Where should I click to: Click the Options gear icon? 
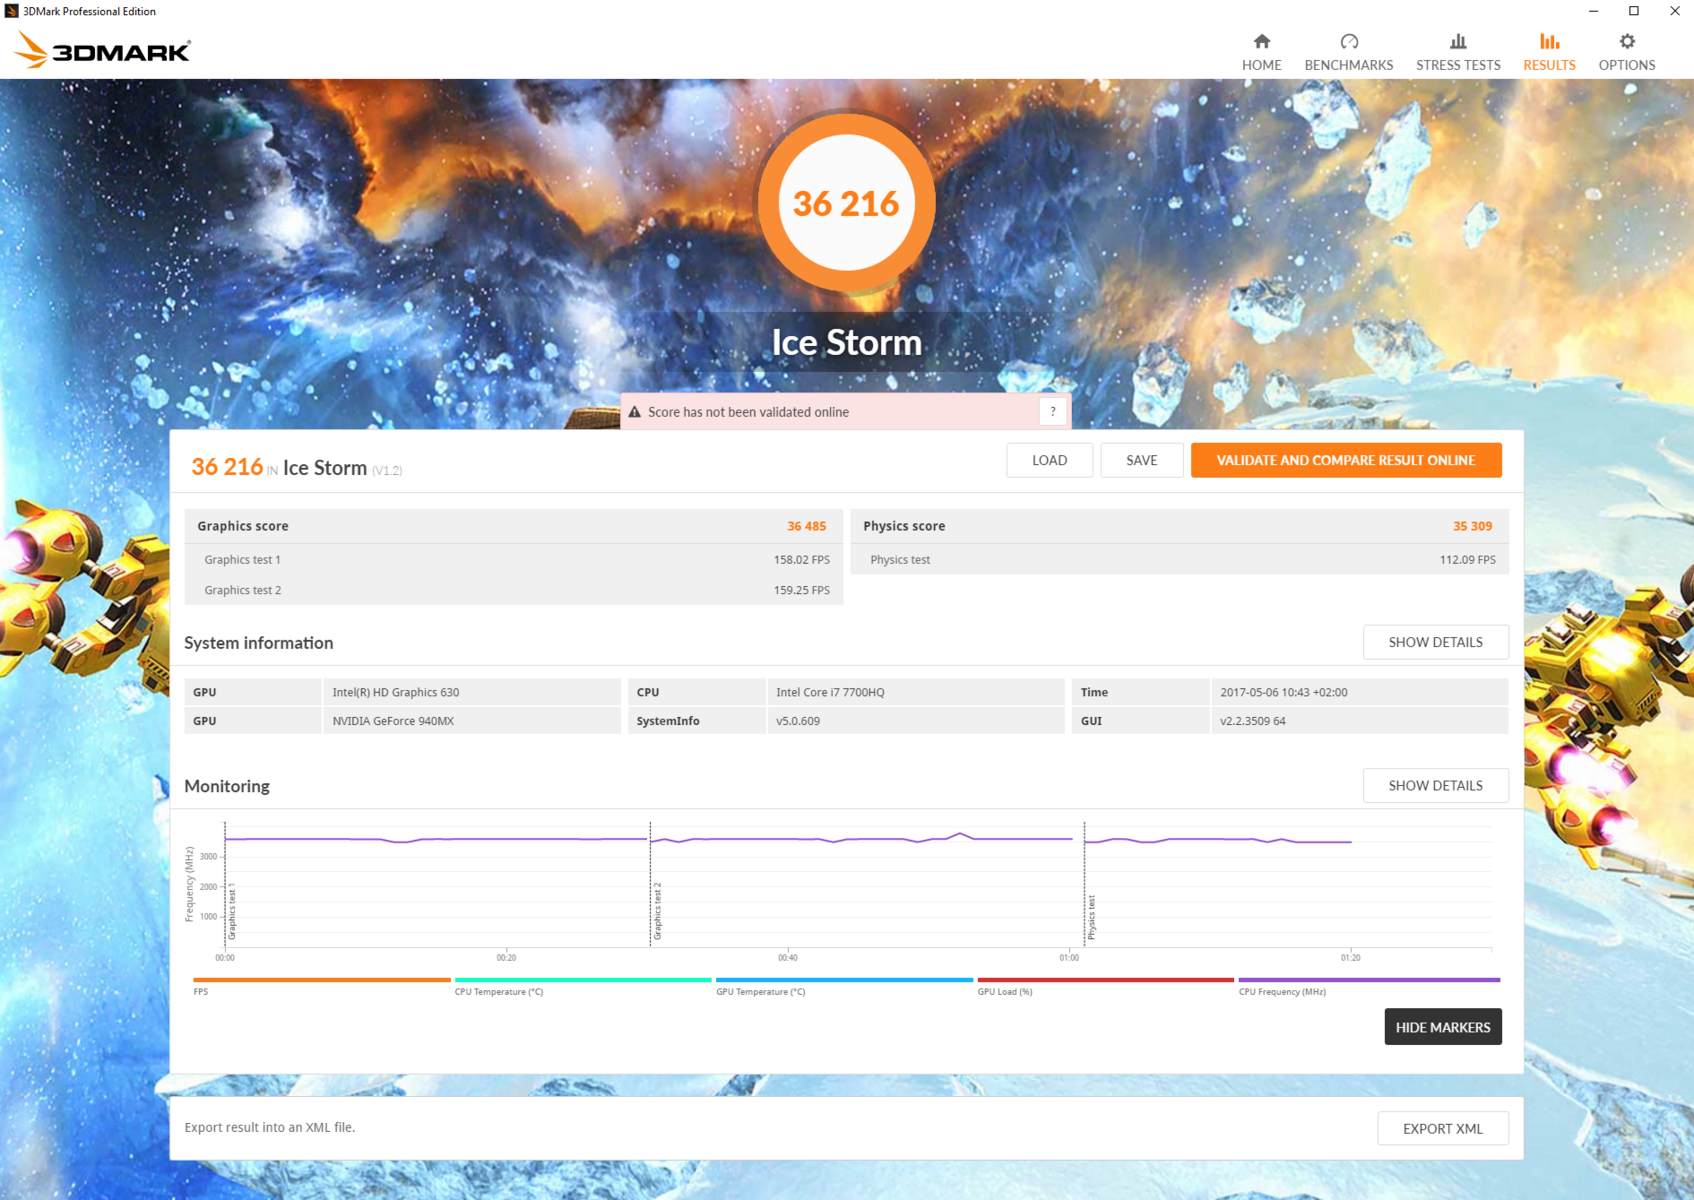[x=1627, y=41]
